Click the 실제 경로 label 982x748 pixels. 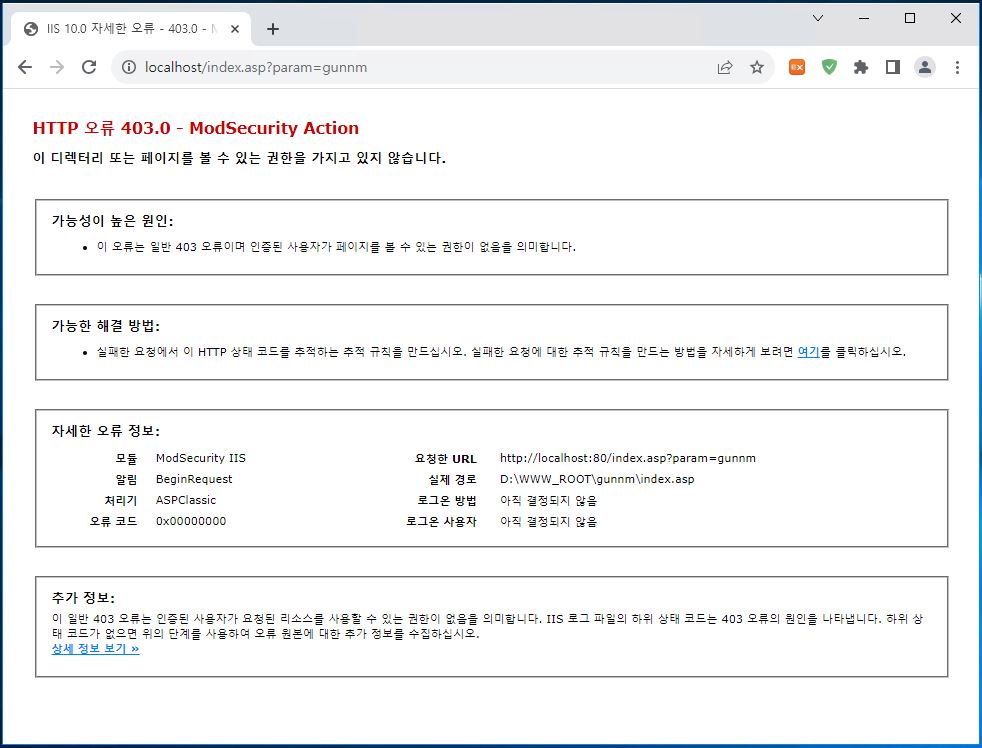(452, 479)
